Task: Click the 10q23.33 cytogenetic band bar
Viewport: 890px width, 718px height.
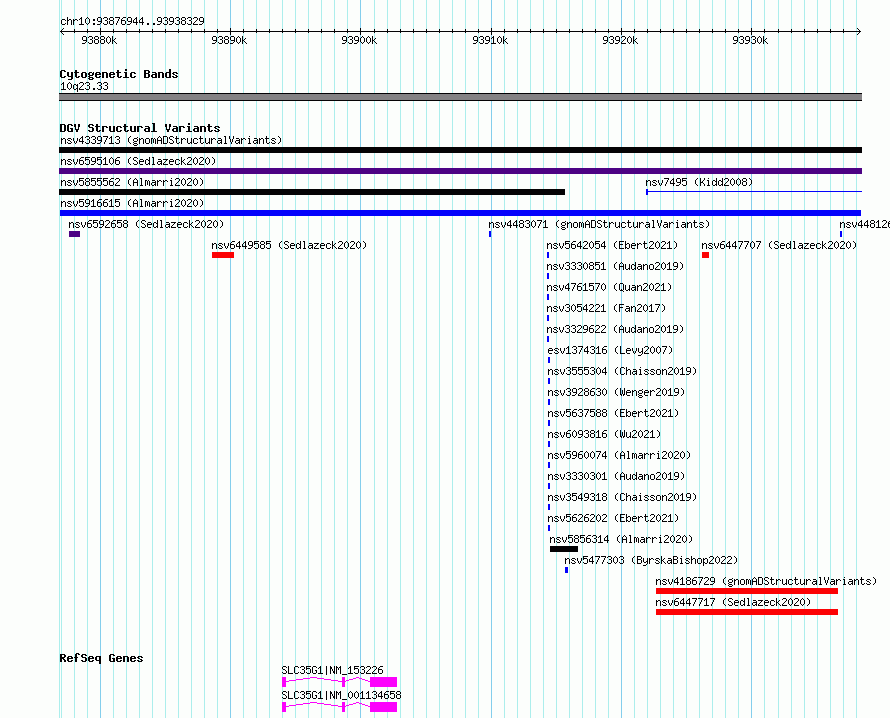Action: coord(460,97)
